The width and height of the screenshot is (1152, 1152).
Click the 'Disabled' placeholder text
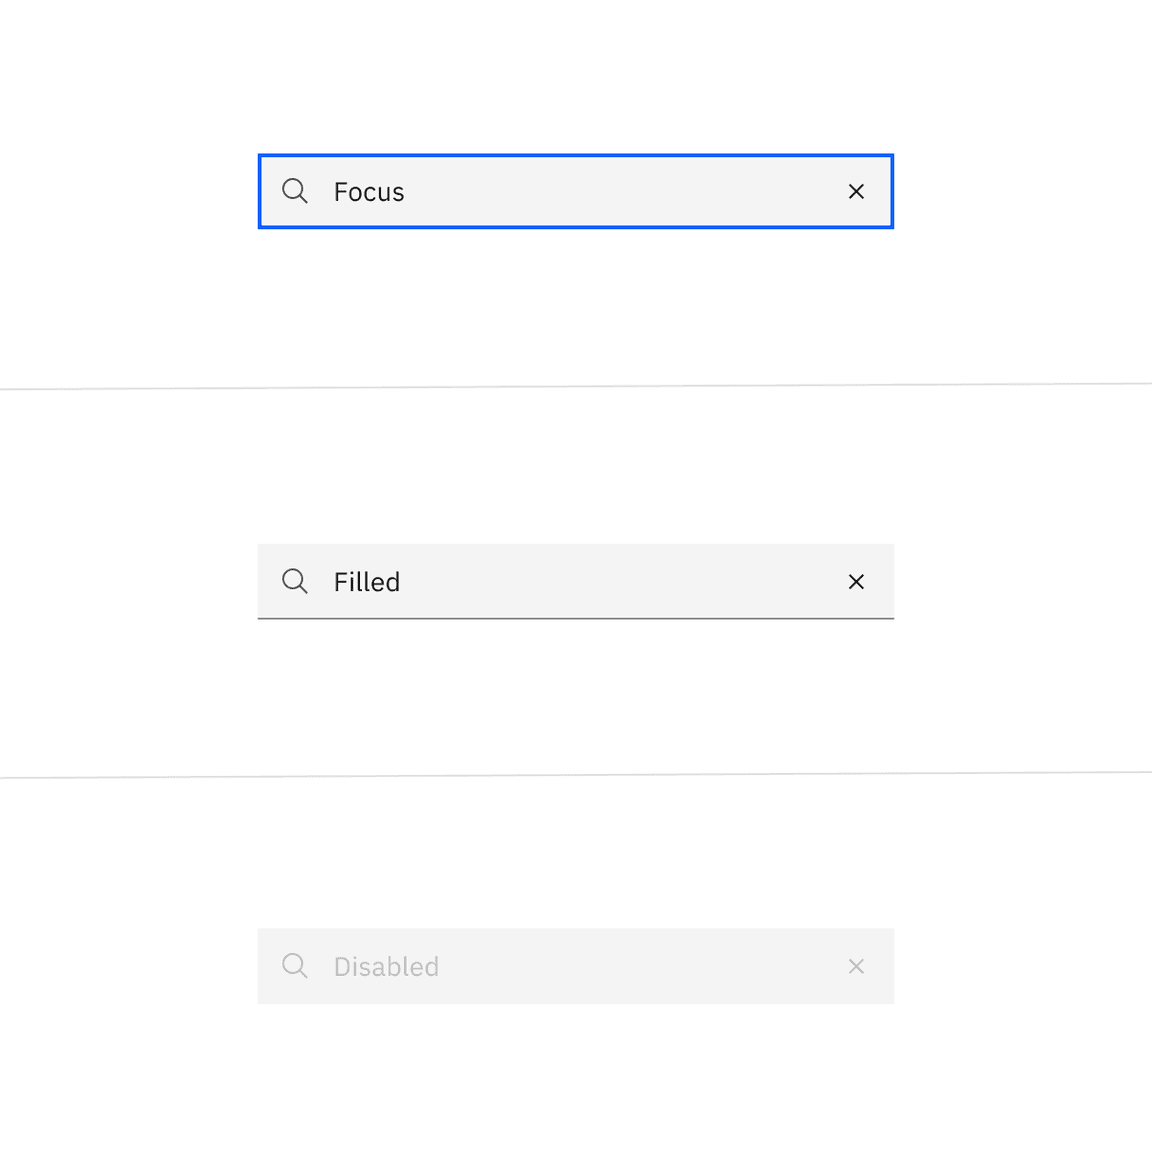point(386,967)
